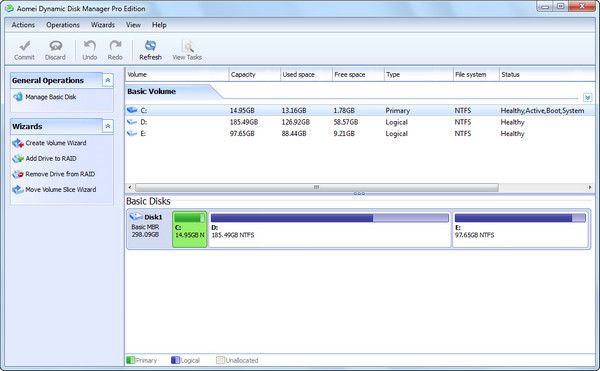Collapse the Wizards panel

pyautogui.click(x=108, y=126)
